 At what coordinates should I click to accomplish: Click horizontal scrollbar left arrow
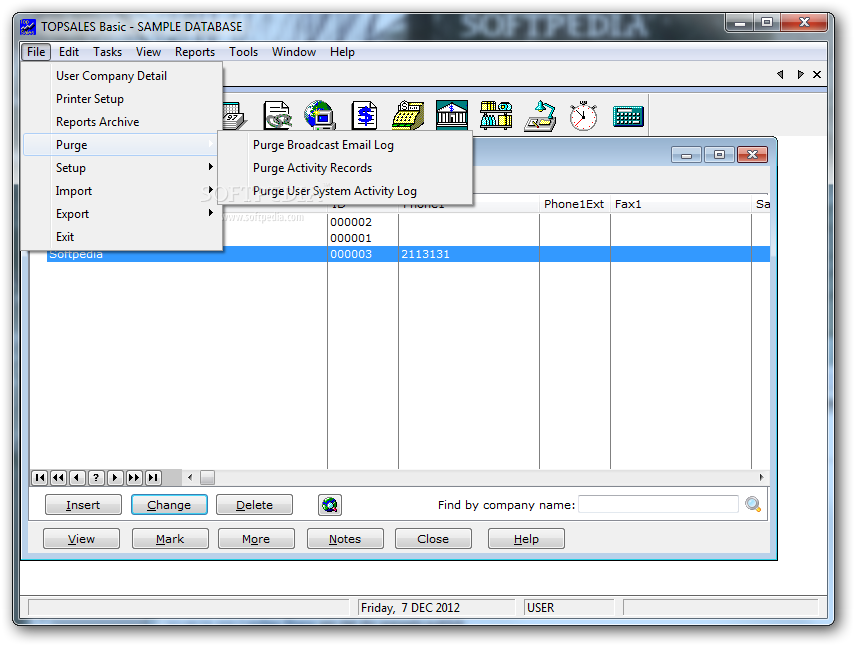190,478
